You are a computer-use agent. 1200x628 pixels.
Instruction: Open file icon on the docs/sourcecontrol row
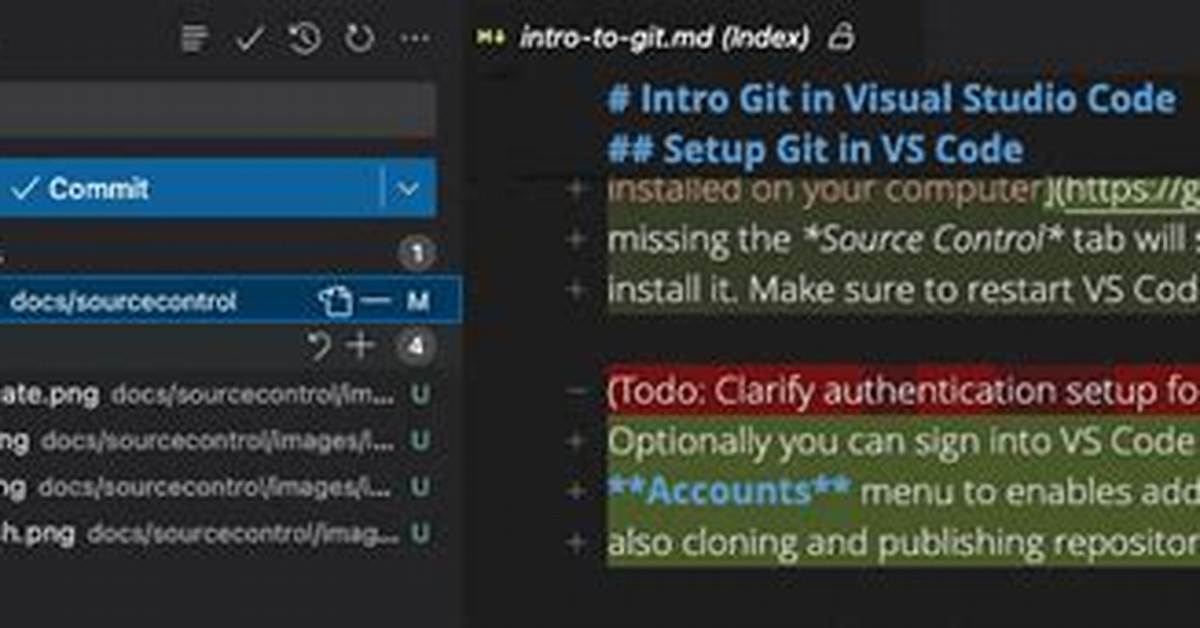[x=335, y=300]
